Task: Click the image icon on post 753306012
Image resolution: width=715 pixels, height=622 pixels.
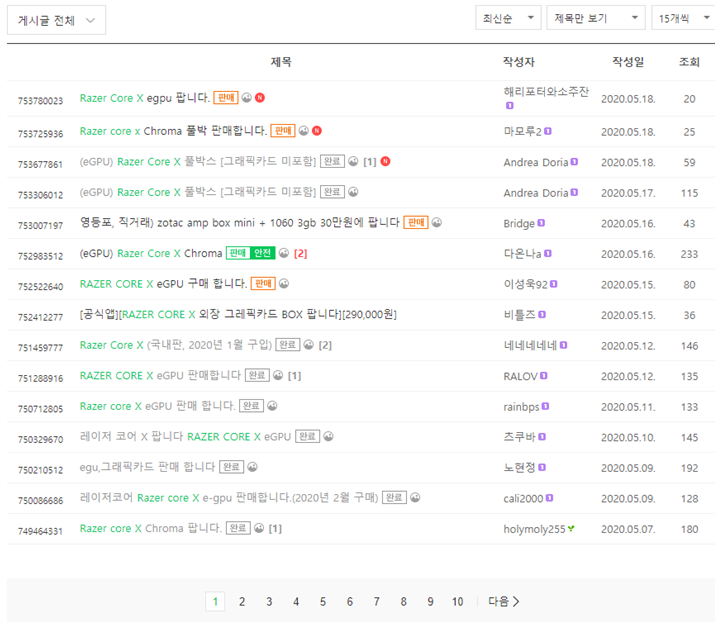Action: [353, 192]
